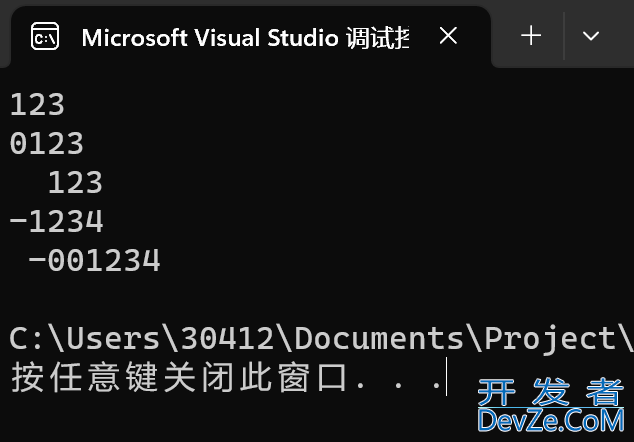
Task: Click the 30412 folder name in the path
Action: pos(228,338)
